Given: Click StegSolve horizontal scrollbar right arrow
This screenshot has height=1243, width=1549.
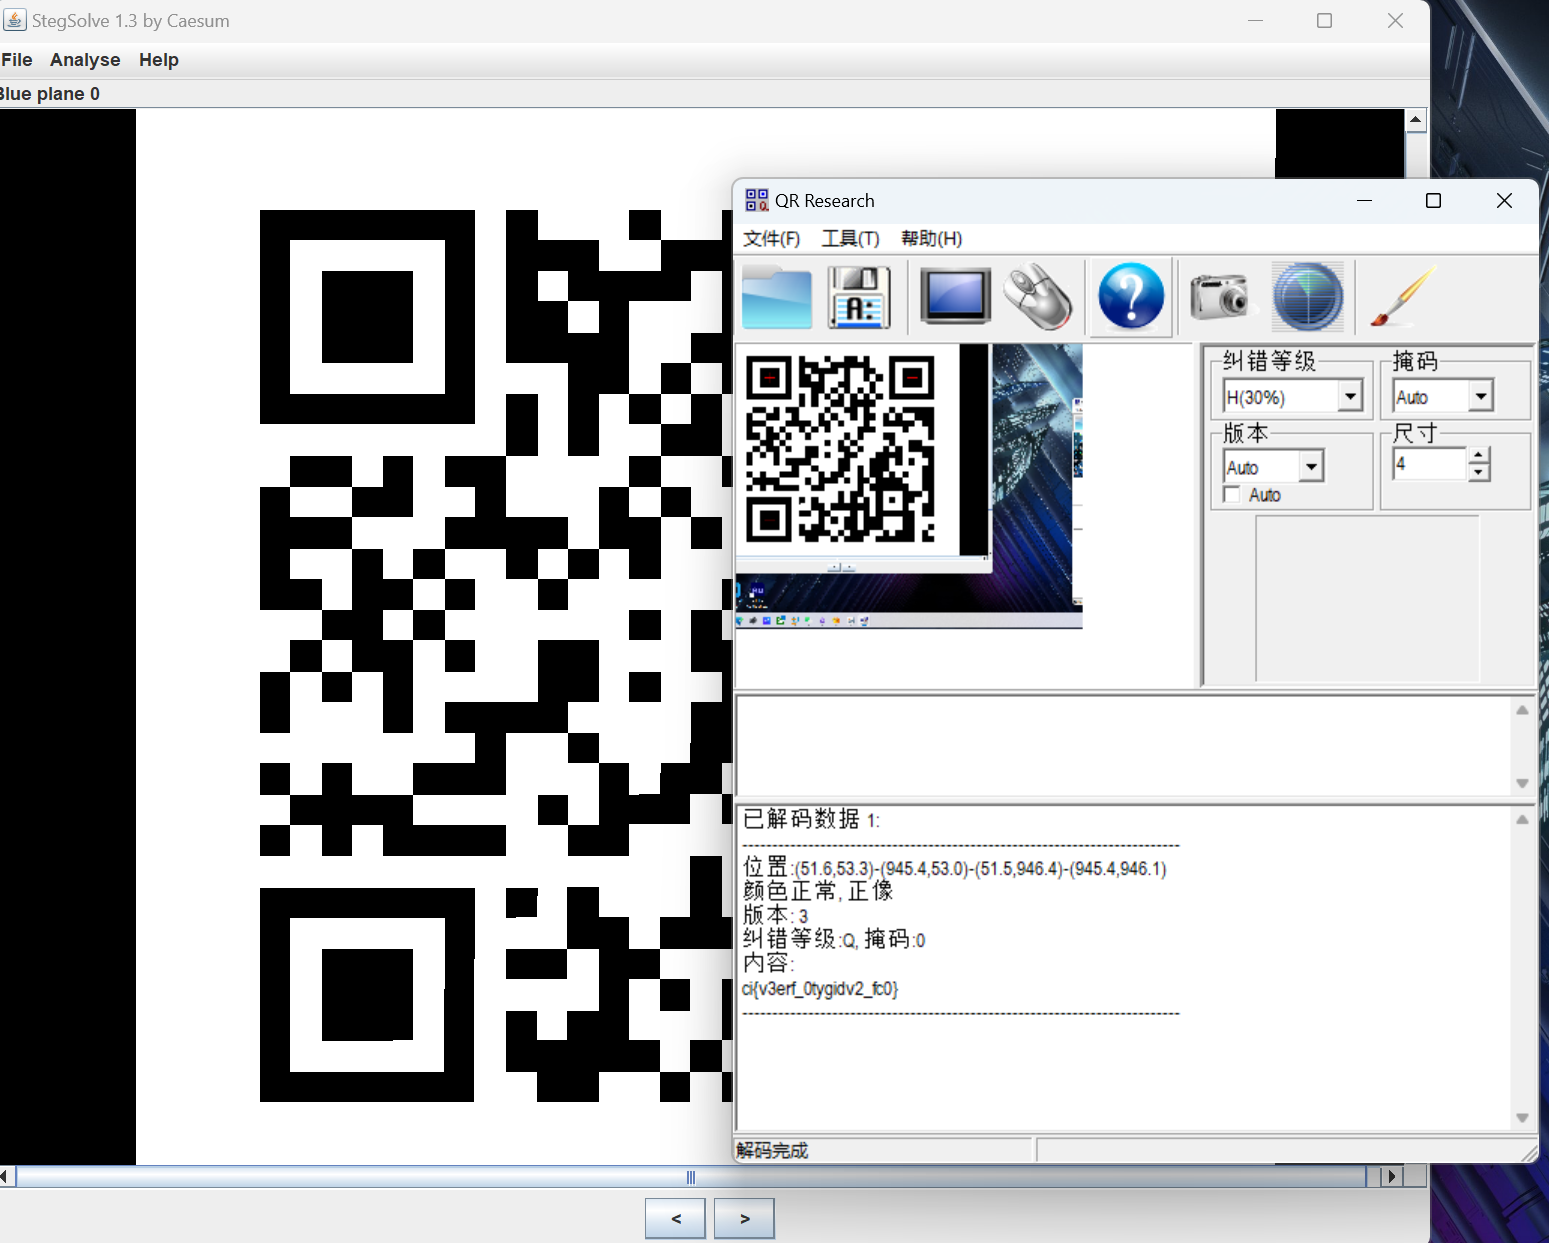Looking at the screenshot, I should pyautogui.click(x=1391, y=1177).
